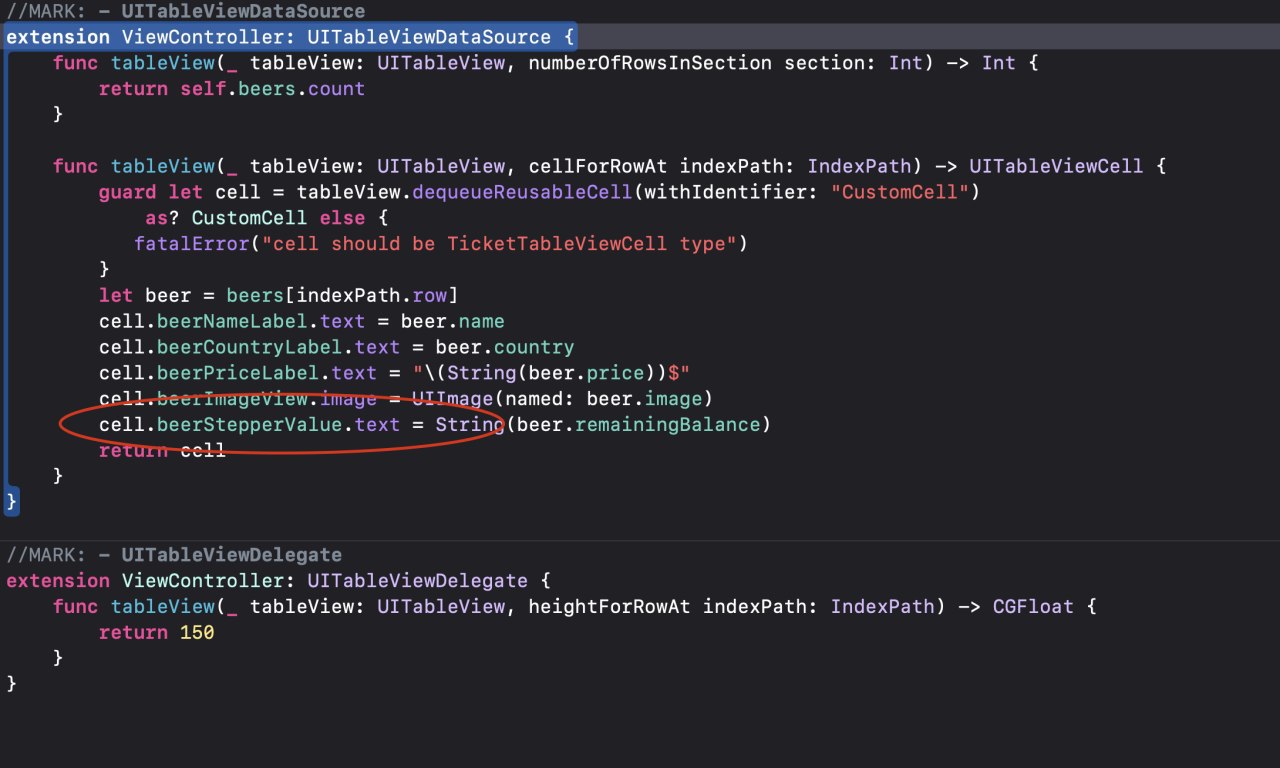Click 'as? CustomCell else' line
This screenshot has height=768, width=1280.
pyautogui.click(x=266, y=218)
